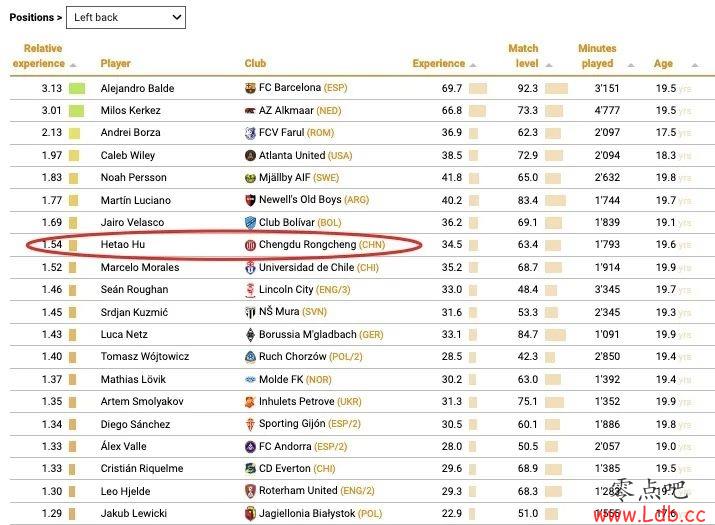Click the AZ Alkmaar club logo
The image size is (715, 525).
click(250, 110)
